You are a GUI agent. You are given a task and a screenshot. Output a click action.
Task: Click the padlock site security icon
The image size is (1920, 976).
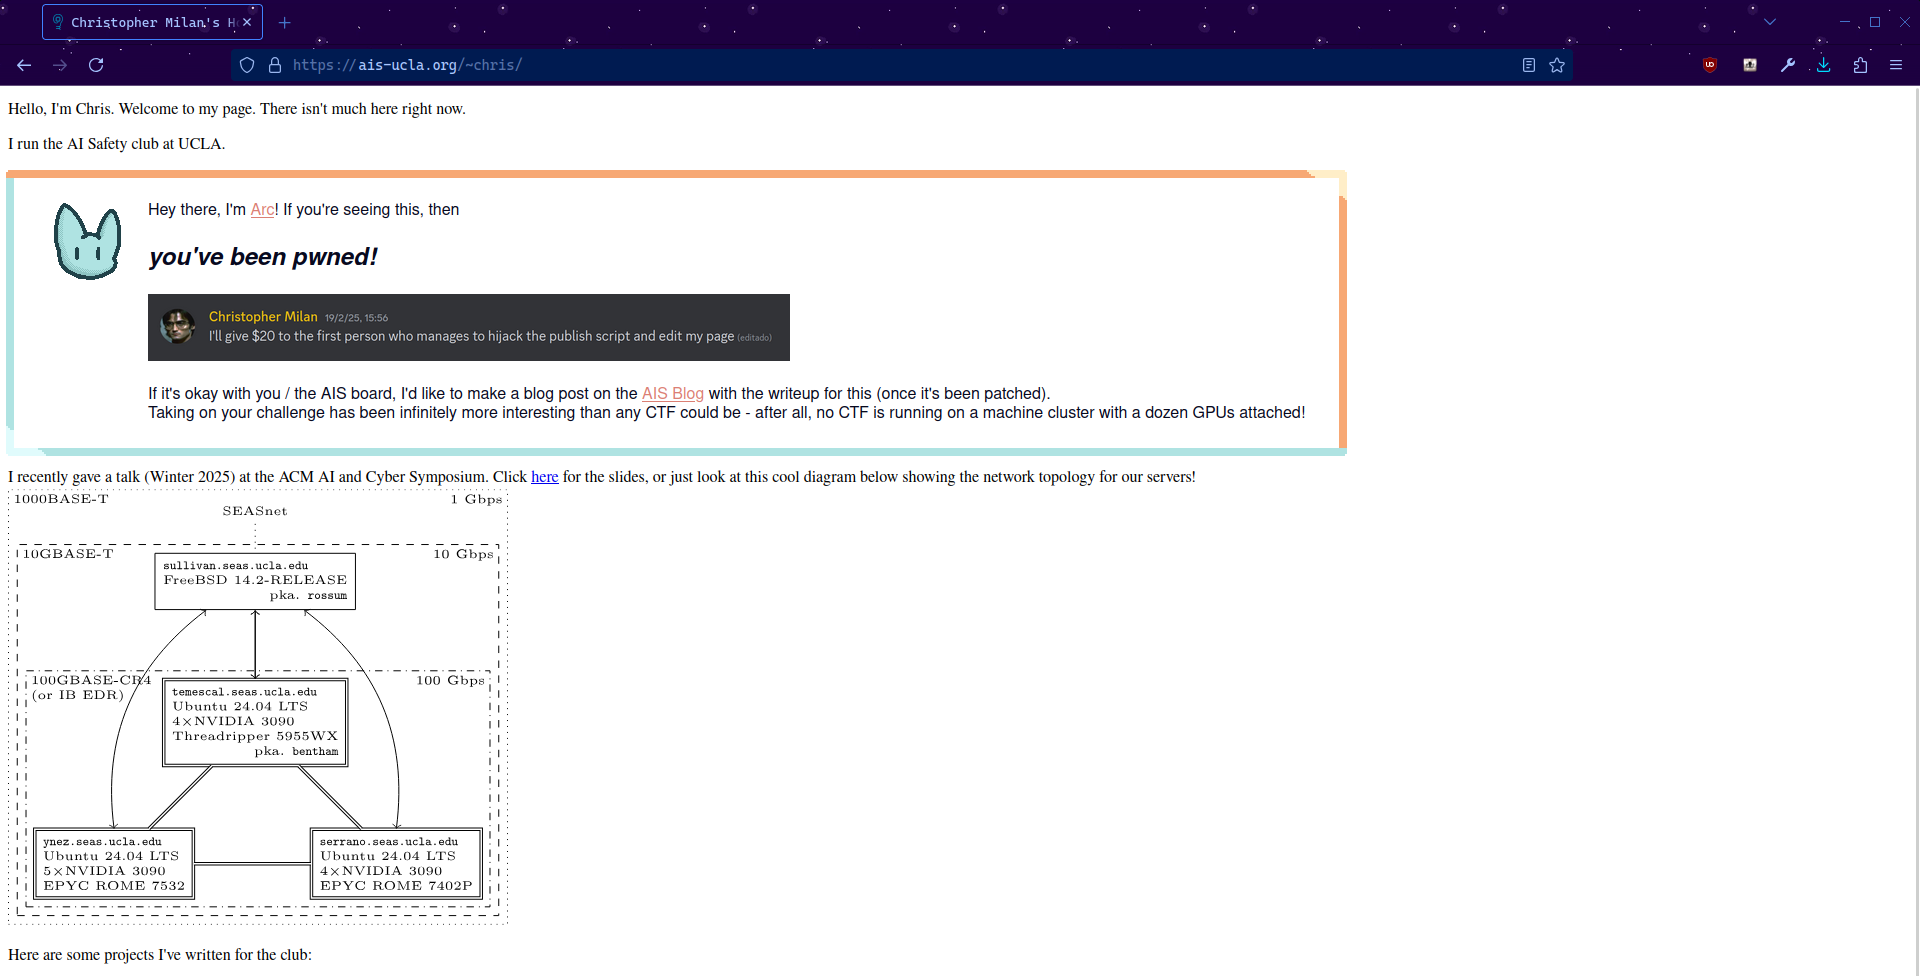275,65
